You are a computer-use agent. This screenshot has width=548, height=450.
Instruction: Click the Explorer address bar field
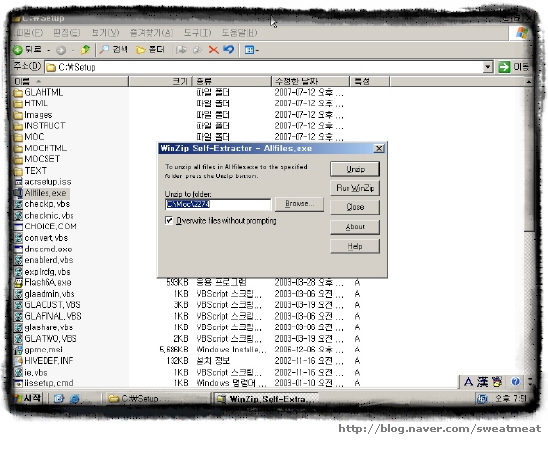coord(264,67)
